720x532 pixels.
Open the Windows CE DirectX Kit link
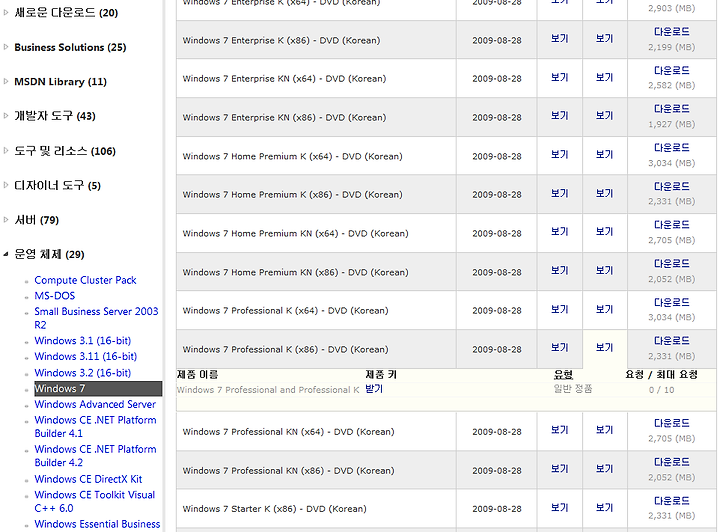(88, 479)
